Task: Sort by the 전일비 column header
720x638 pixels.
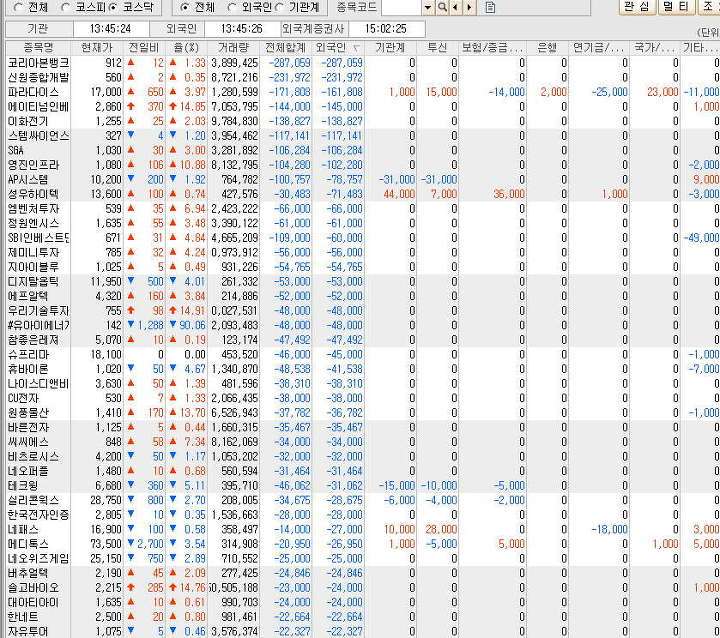Action: click(x=144, y=47)
